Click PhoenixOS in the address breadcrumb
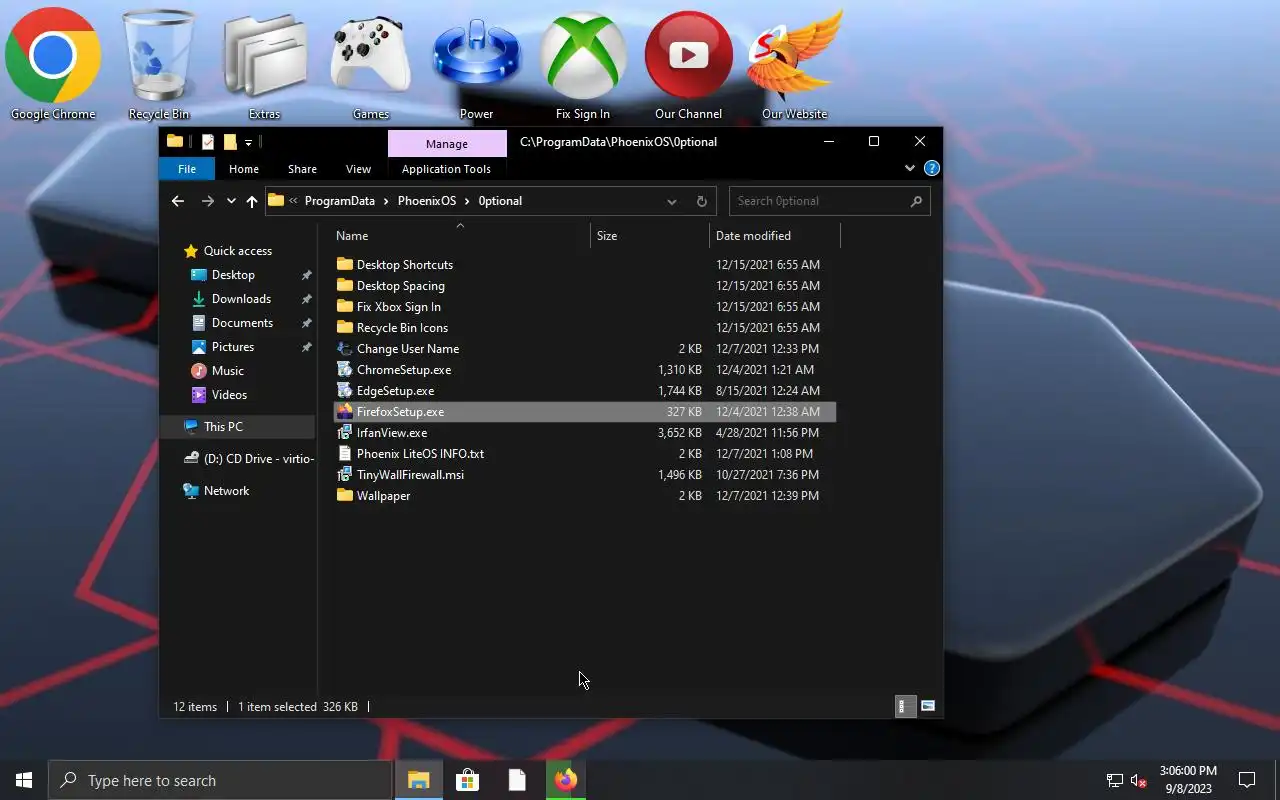1280x800 pixels. pyautogui.click(x=427, y=201)
